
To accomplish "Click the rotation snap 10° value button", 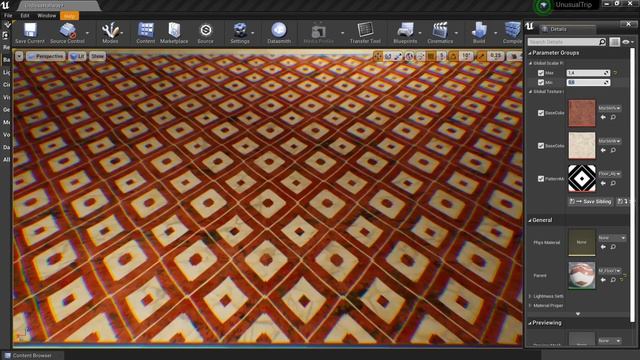I will [x=466, y=56].
